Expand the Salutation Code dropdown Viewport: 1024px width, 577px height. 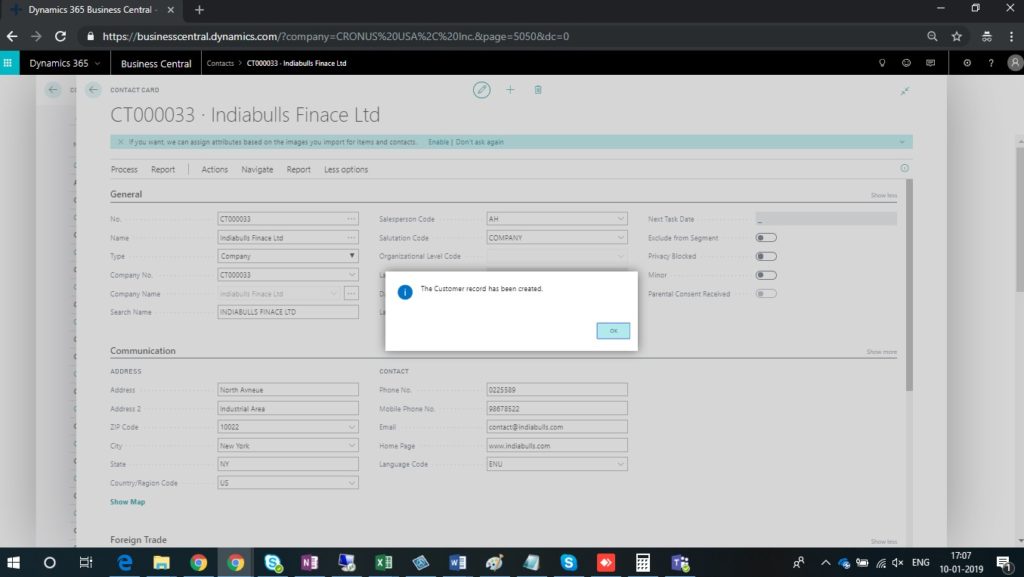point(621,238)
